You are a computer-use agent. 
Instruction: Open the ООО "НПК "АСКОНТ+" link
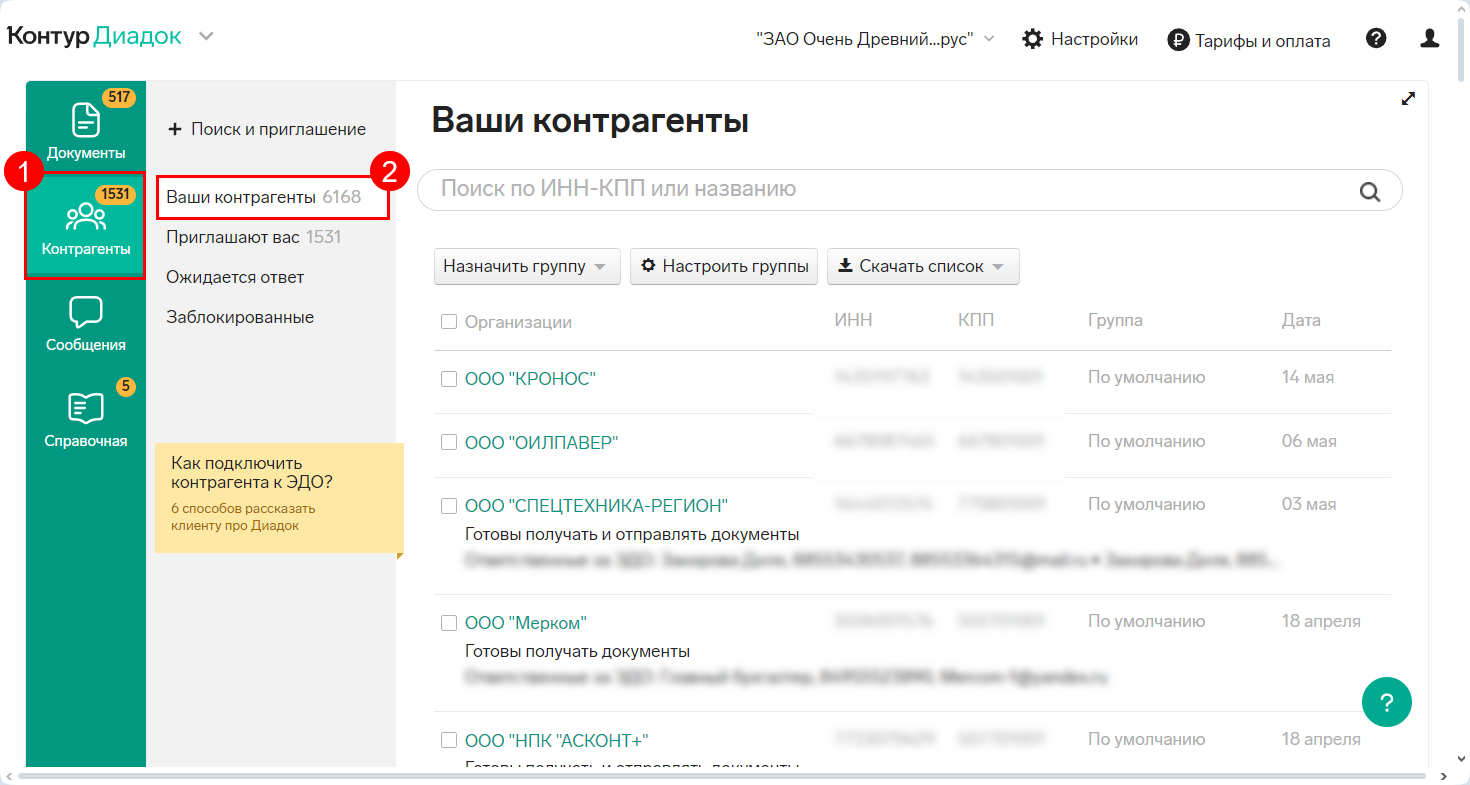tap(557, 741)
